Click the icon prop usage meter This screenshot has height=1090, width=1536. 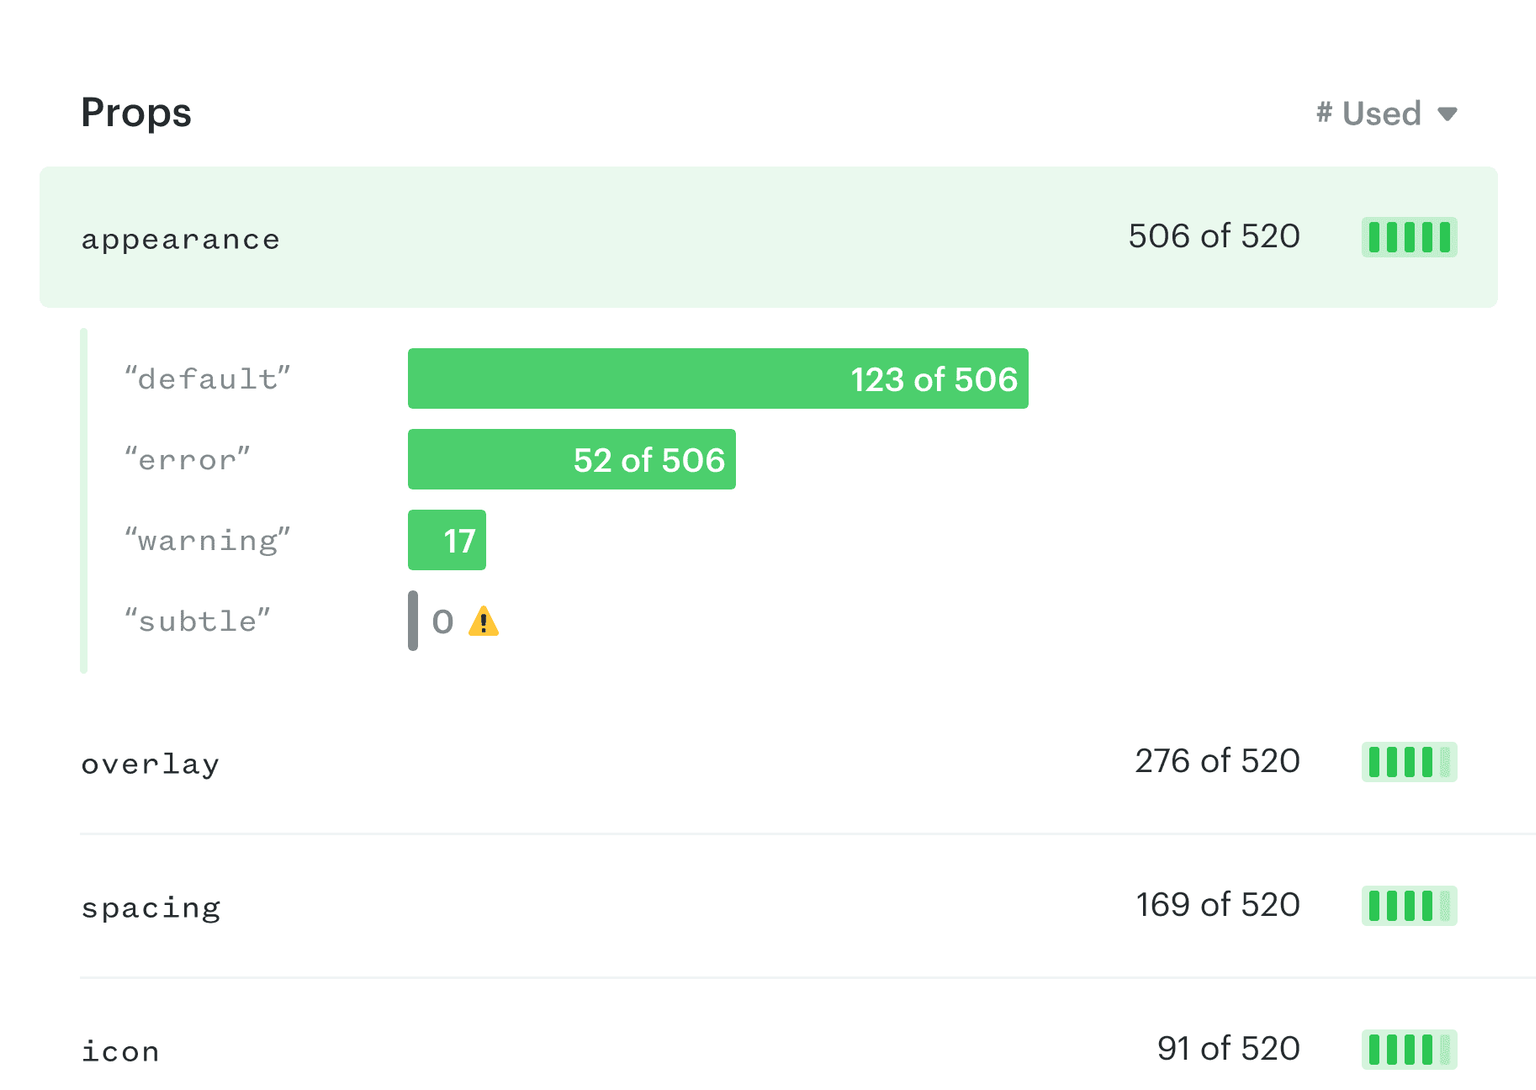pos(1410,1050)
